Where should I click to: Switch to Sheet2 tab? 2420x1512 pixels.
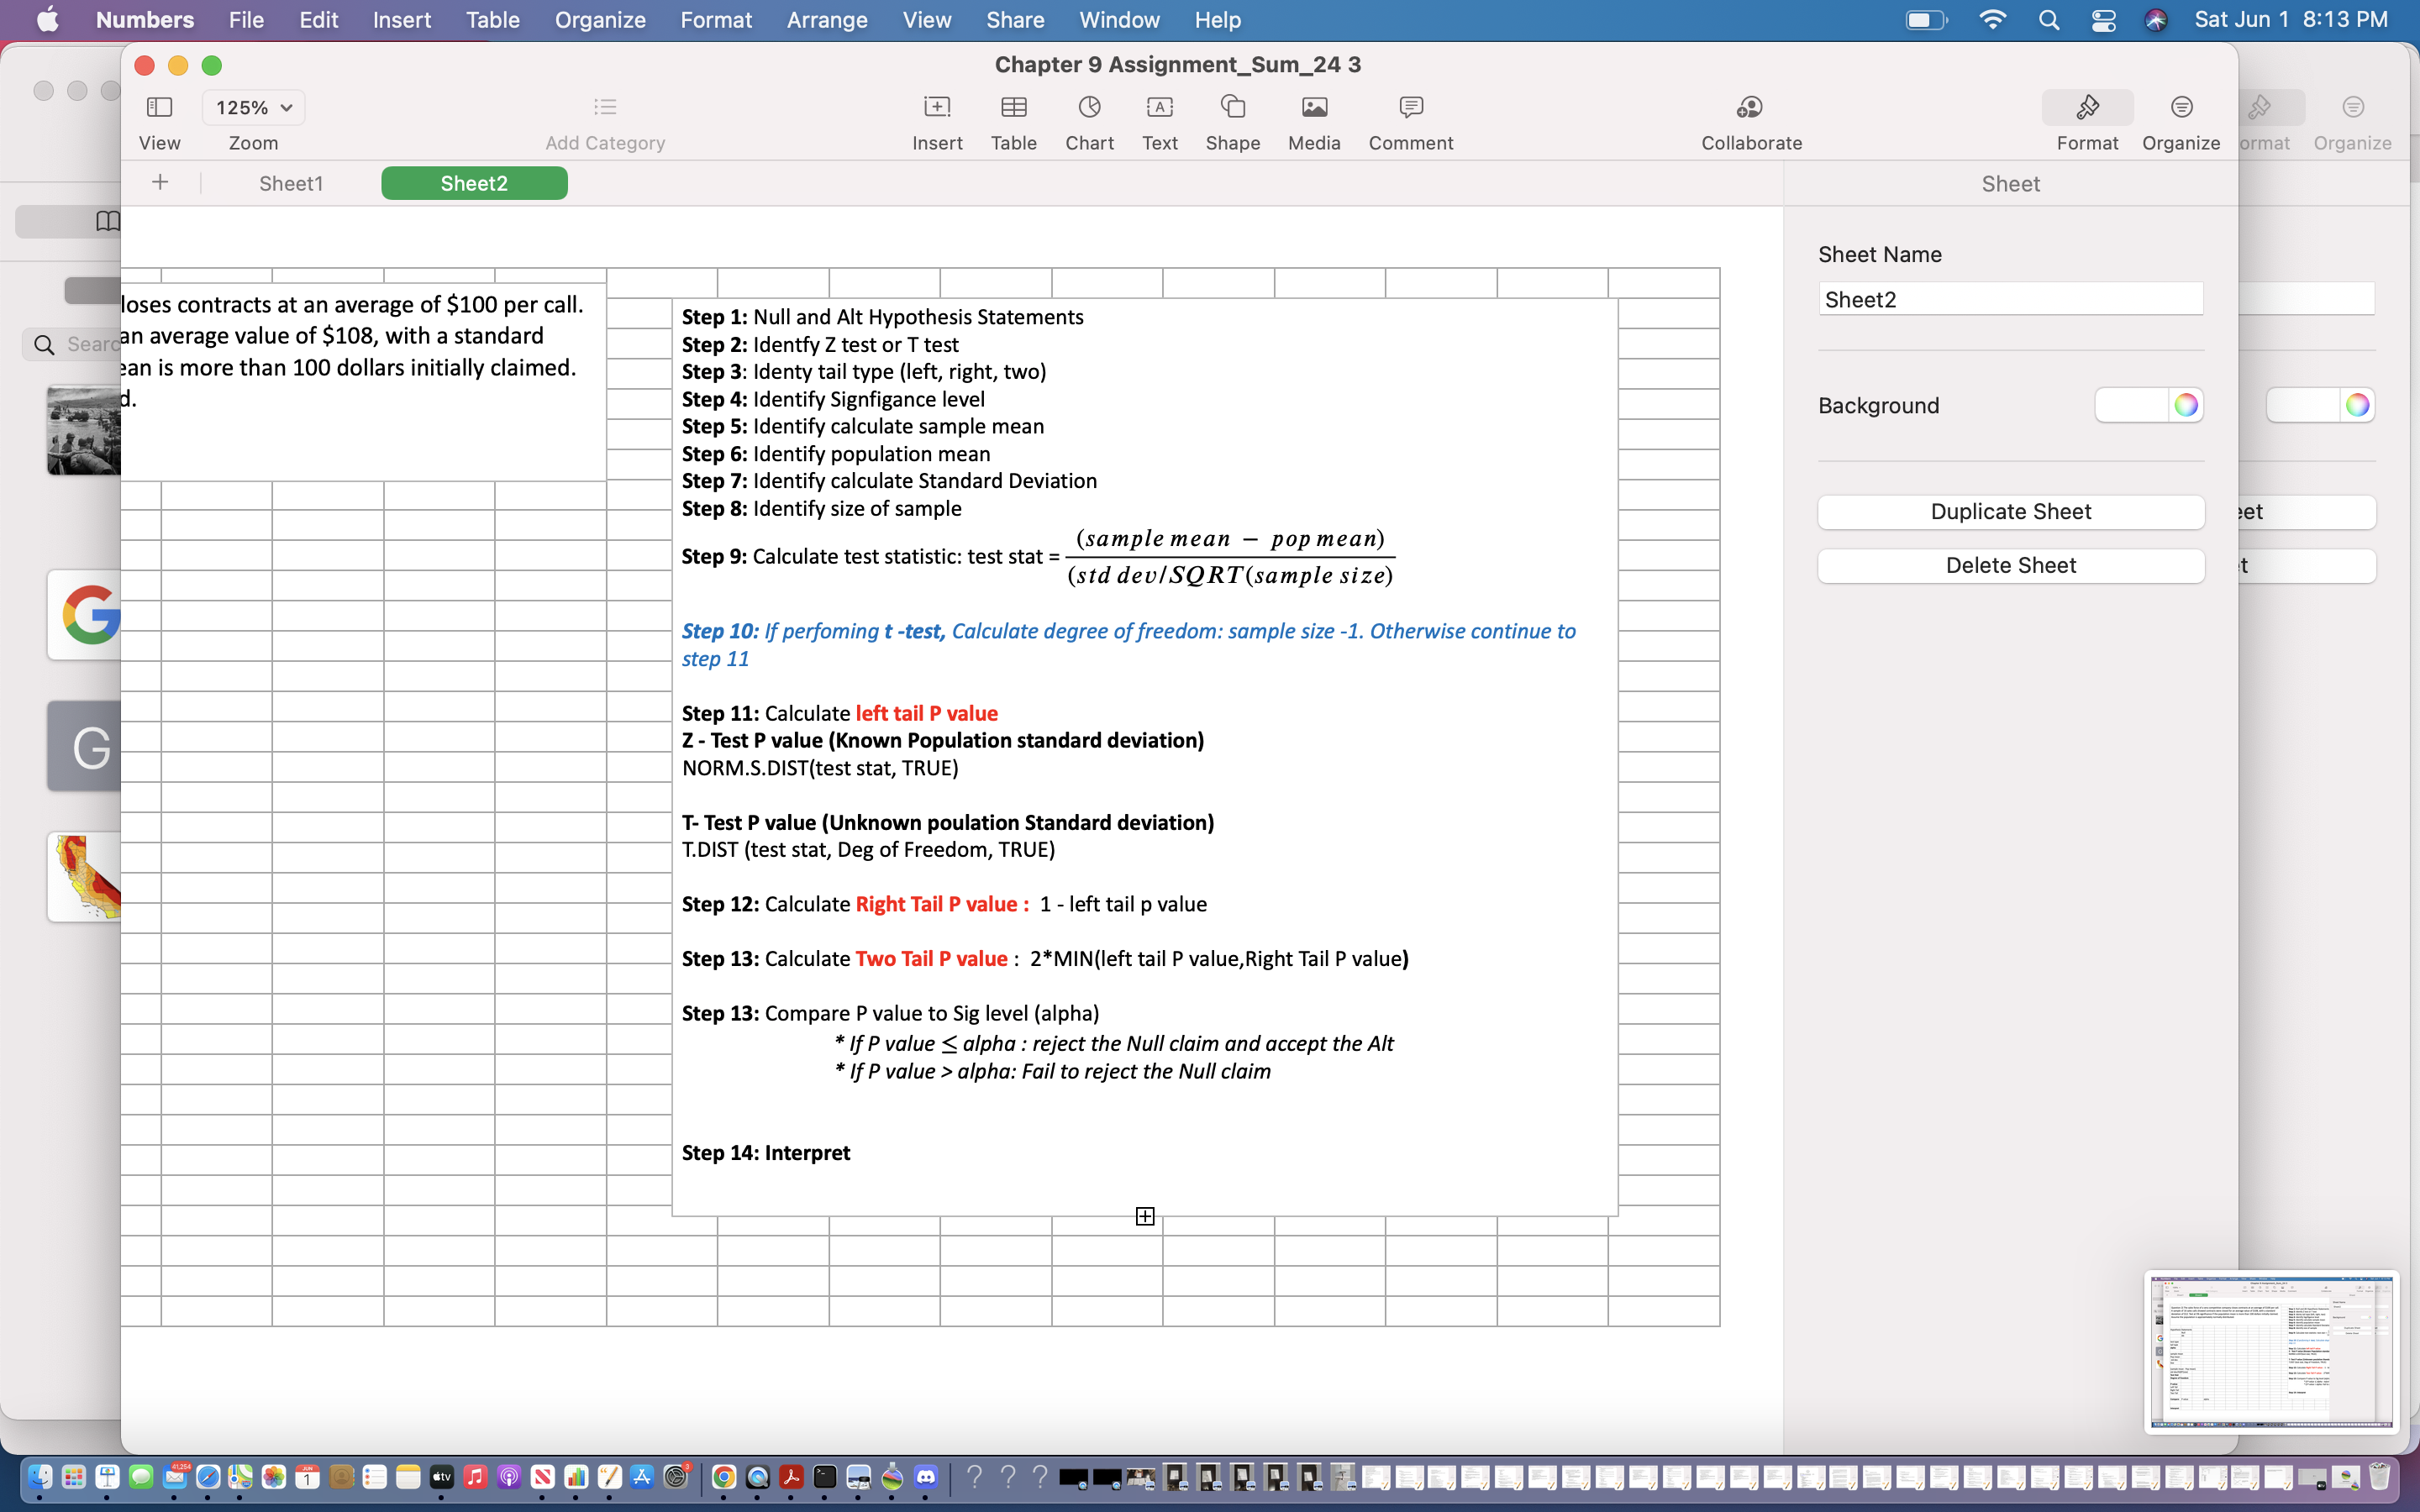pyautogui.click(x=472, y=183)
